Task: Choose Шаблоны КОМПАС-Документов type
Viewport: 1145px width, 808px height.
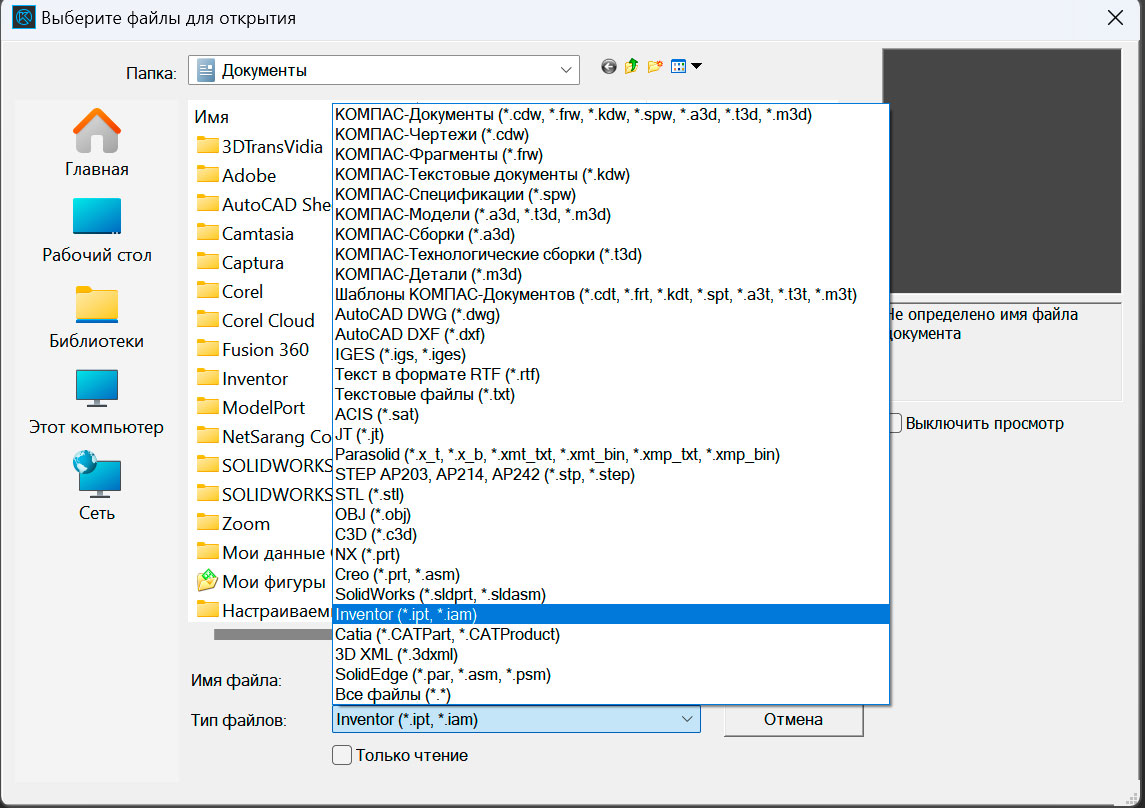Action: click(x=610, y=294)
